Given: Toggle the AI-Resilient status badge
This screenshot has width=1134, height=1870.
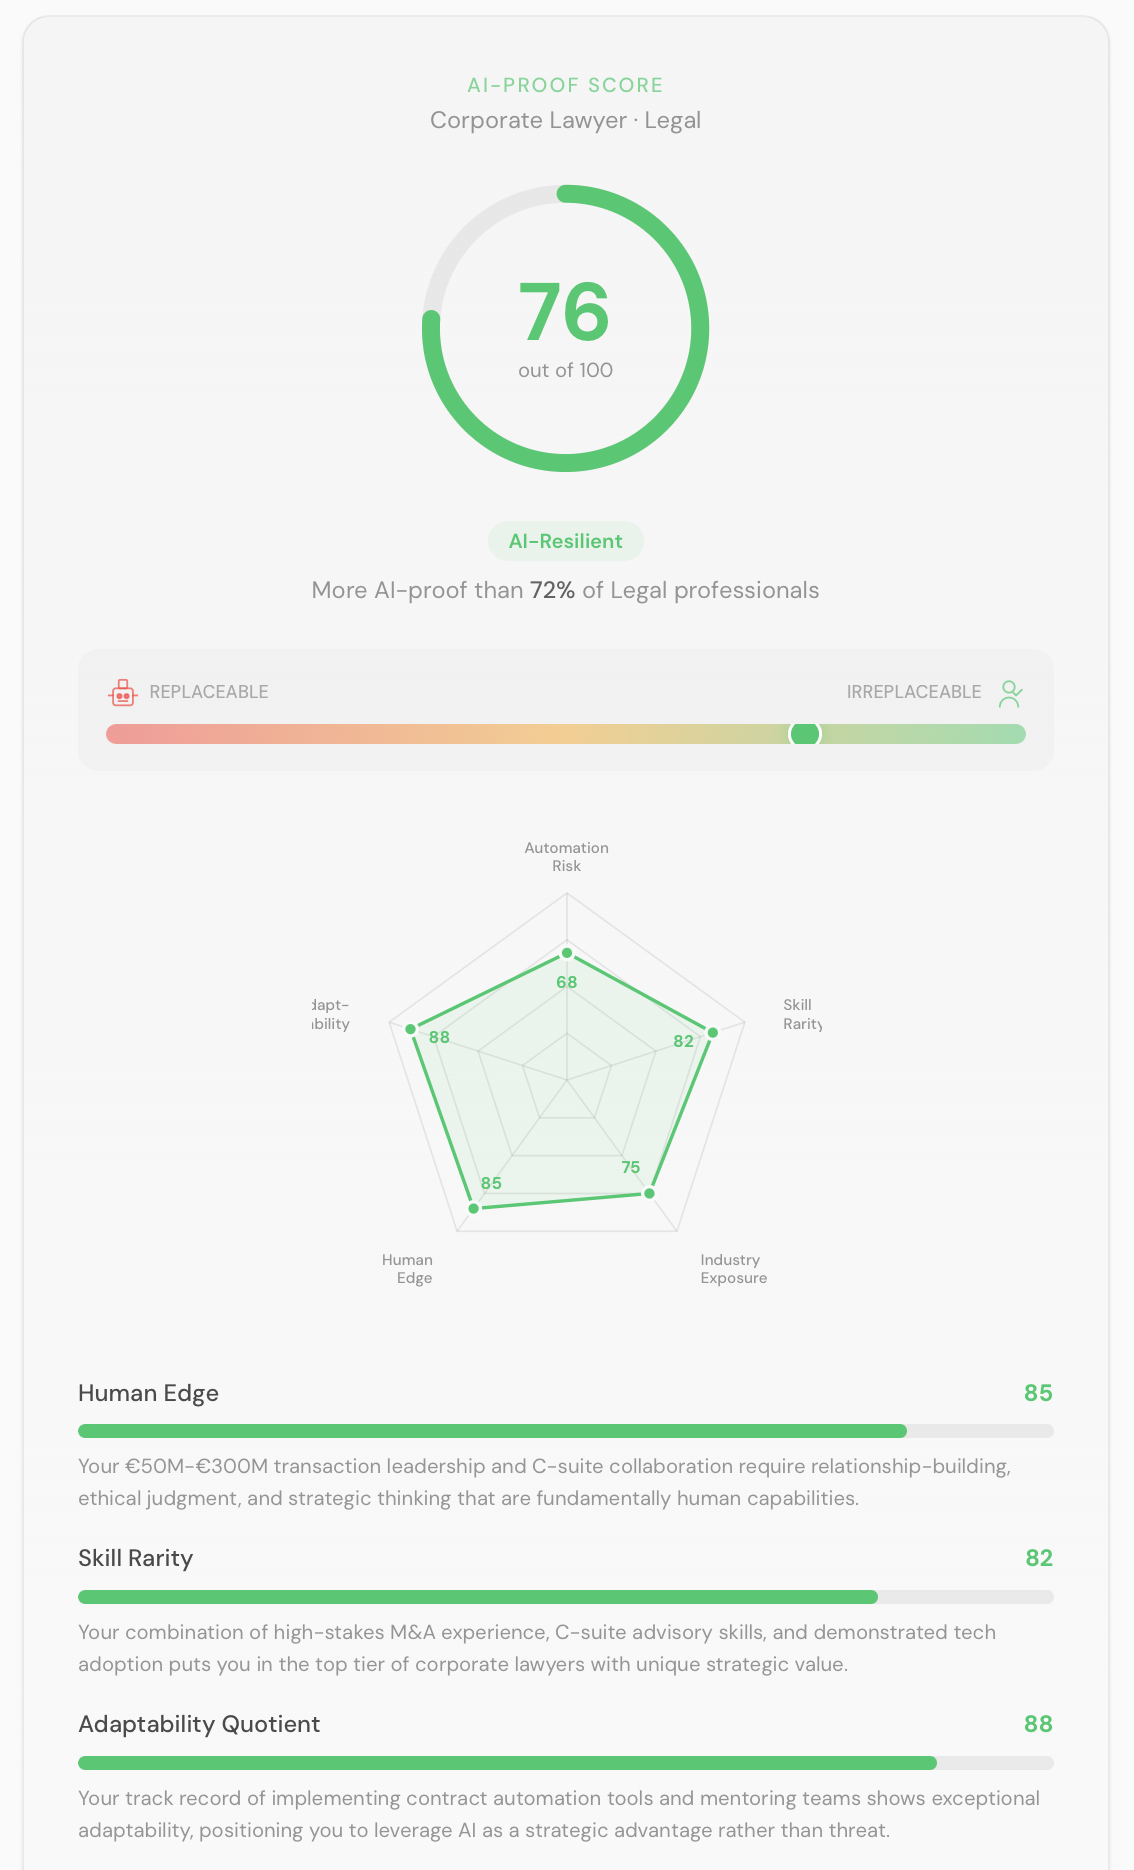Looking at the screenshot, I should tap(566, 541).
